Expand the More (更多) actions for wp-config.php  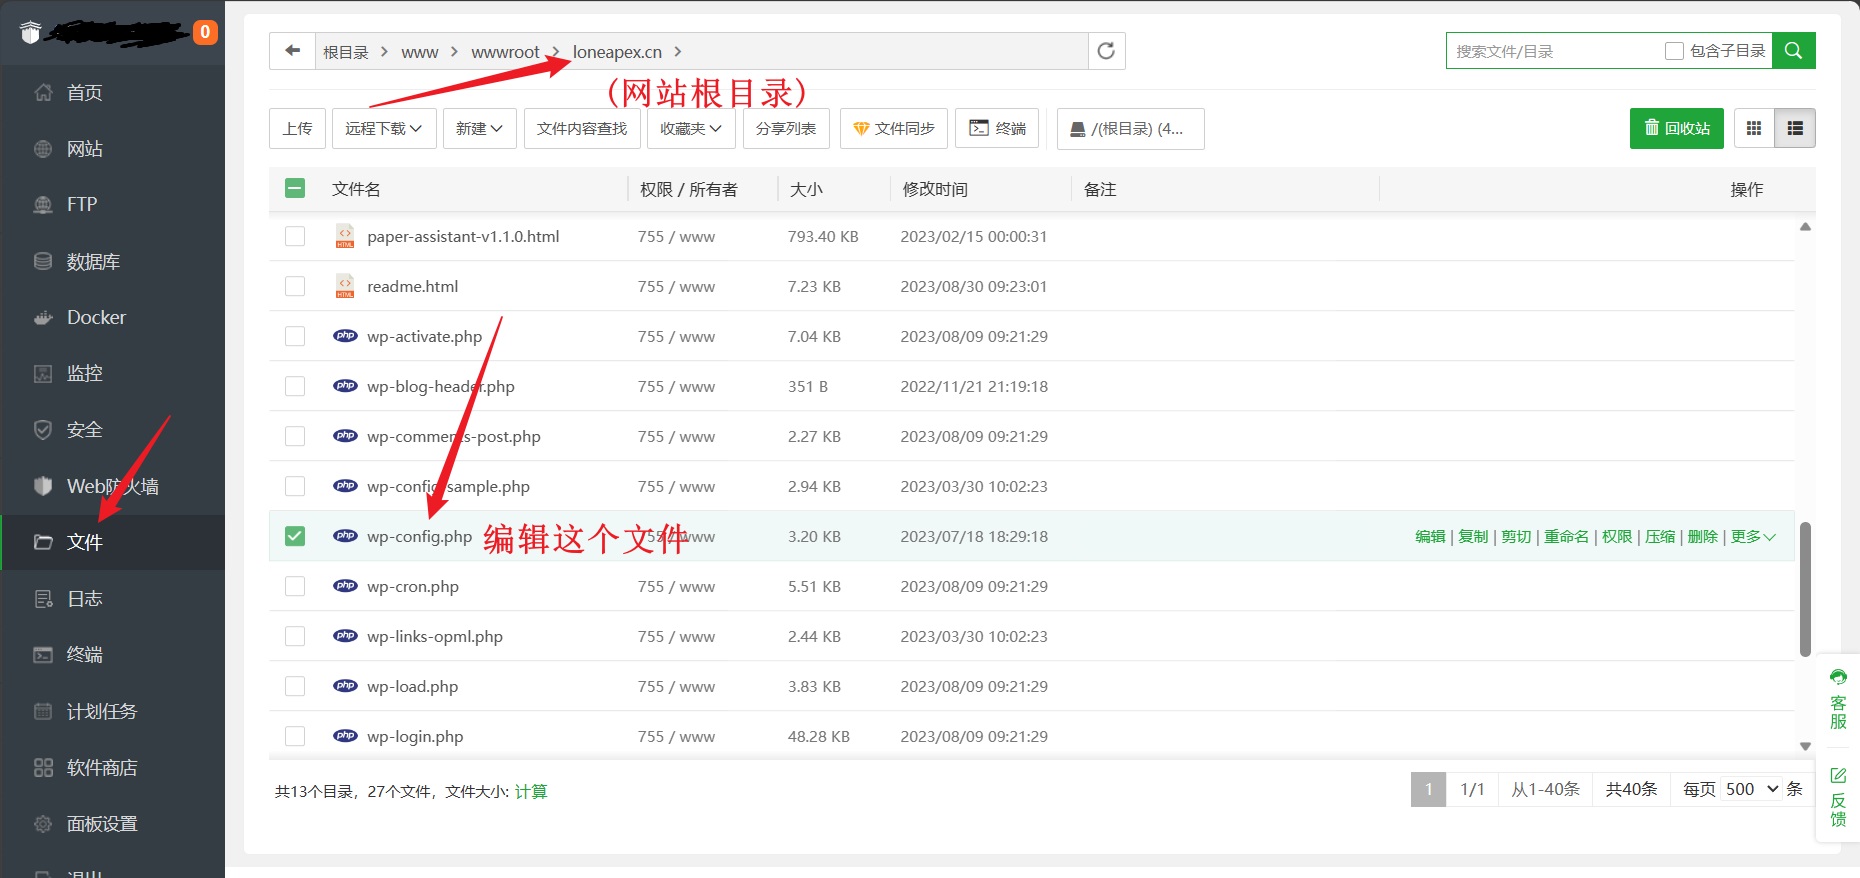coord(1752,536)
